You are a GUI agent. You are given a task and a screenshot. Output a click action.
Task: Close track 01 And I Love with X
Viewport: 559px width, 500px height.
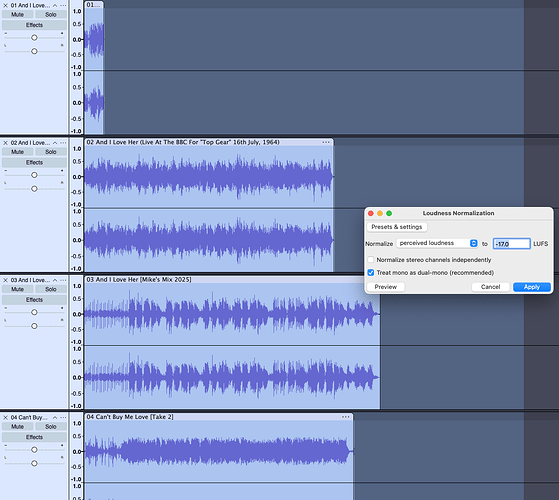(x=5, y=5)
